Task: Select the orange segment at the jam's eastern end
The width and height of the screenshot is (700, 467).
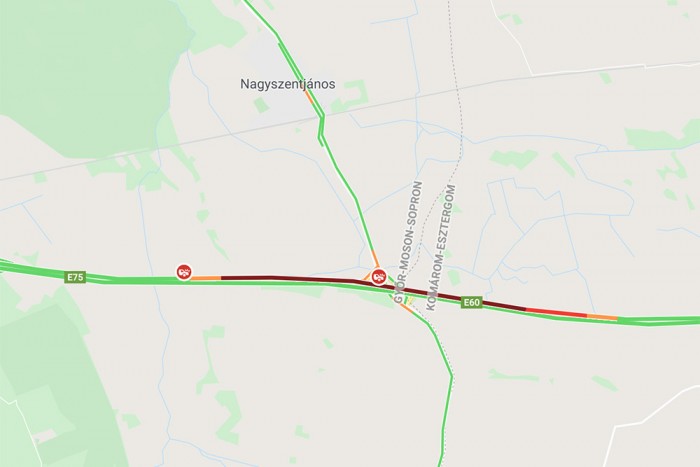Action: 602,317
